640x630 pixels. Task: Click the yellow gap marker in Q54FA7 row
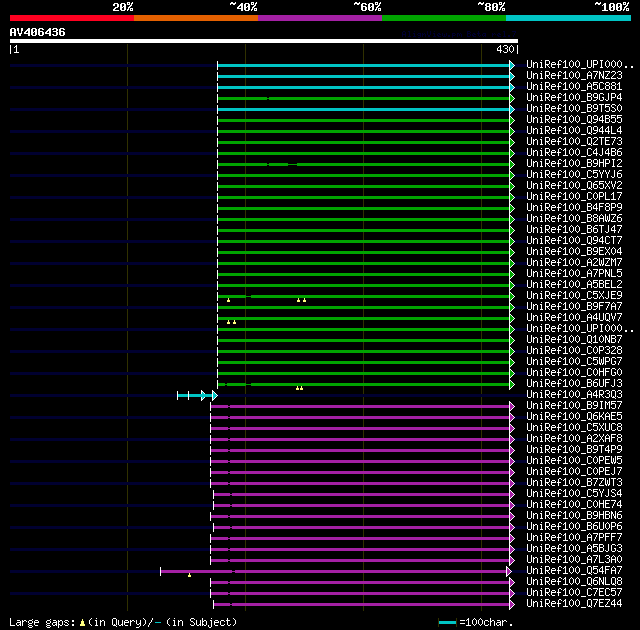(x=189, y=575)
